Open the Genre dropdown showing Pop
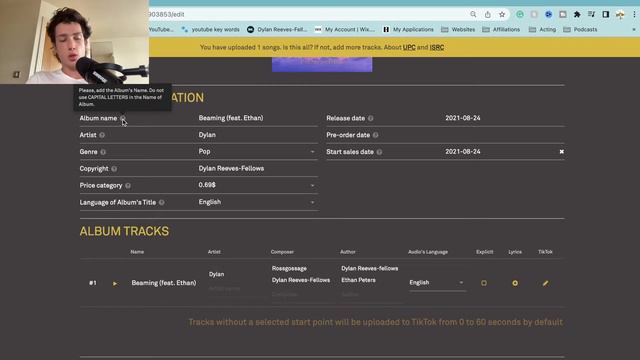Viewport: 640px width, 360px height. point(257,151)
